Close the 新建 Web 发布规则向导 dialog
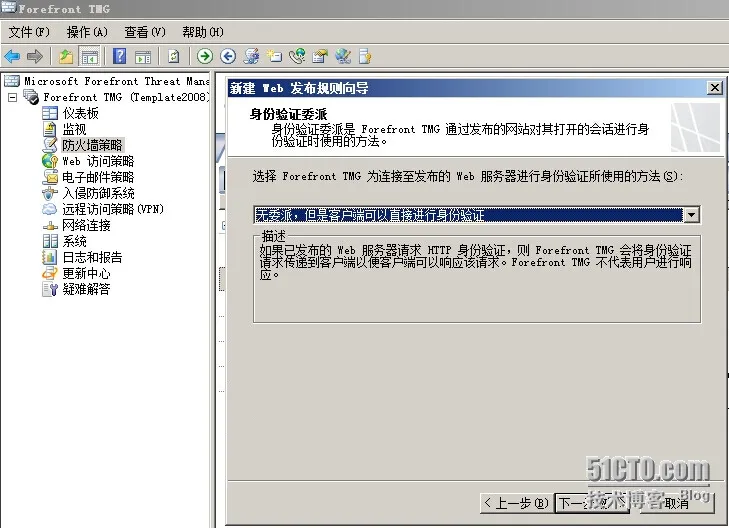This screenshot has height=528, width=729. 714,87
